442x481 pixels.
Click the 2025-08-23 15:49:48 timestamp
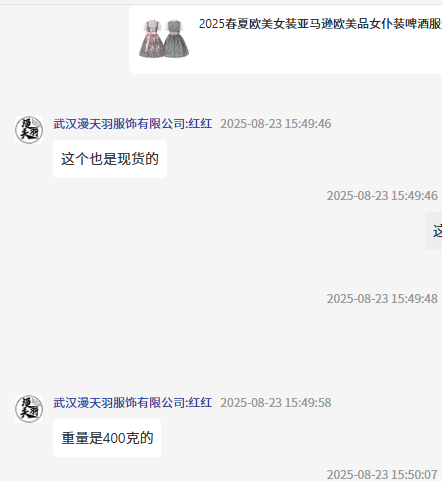tap(382, 299)
